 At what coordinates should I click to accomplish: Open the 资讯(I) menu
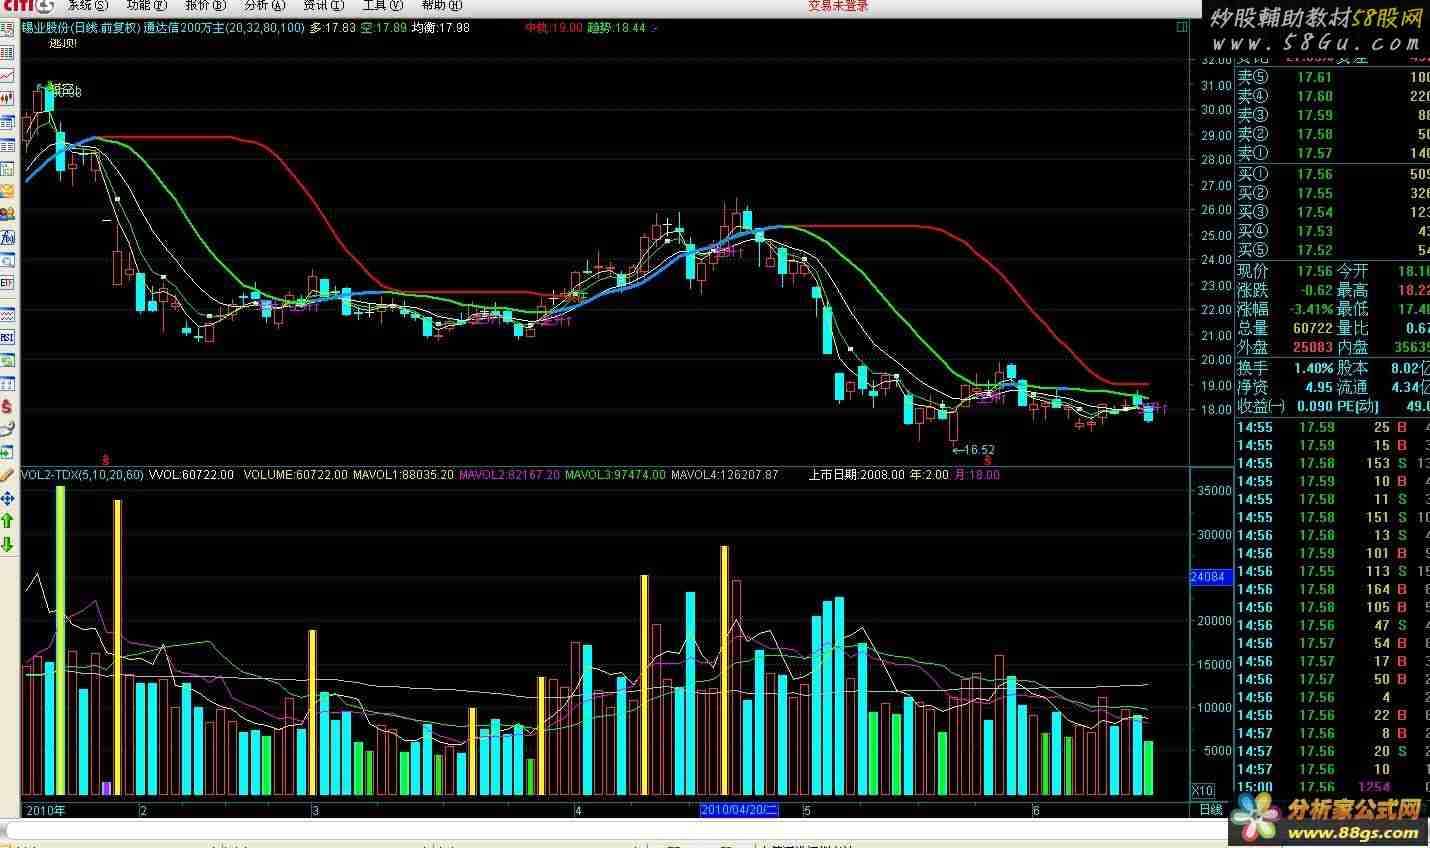pyautogui.click(x=323, y=6)
